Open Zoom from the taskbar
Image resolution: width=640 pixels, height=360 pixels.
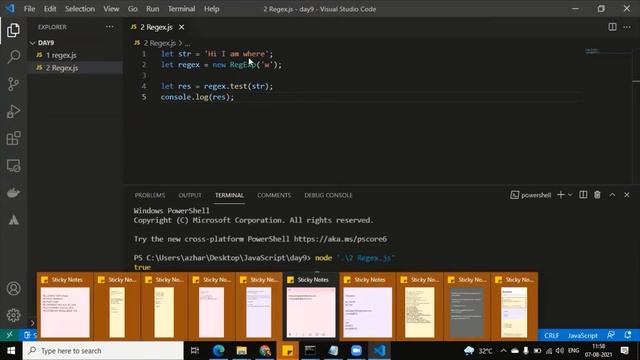pyautogui.click(x=356, y=351)
